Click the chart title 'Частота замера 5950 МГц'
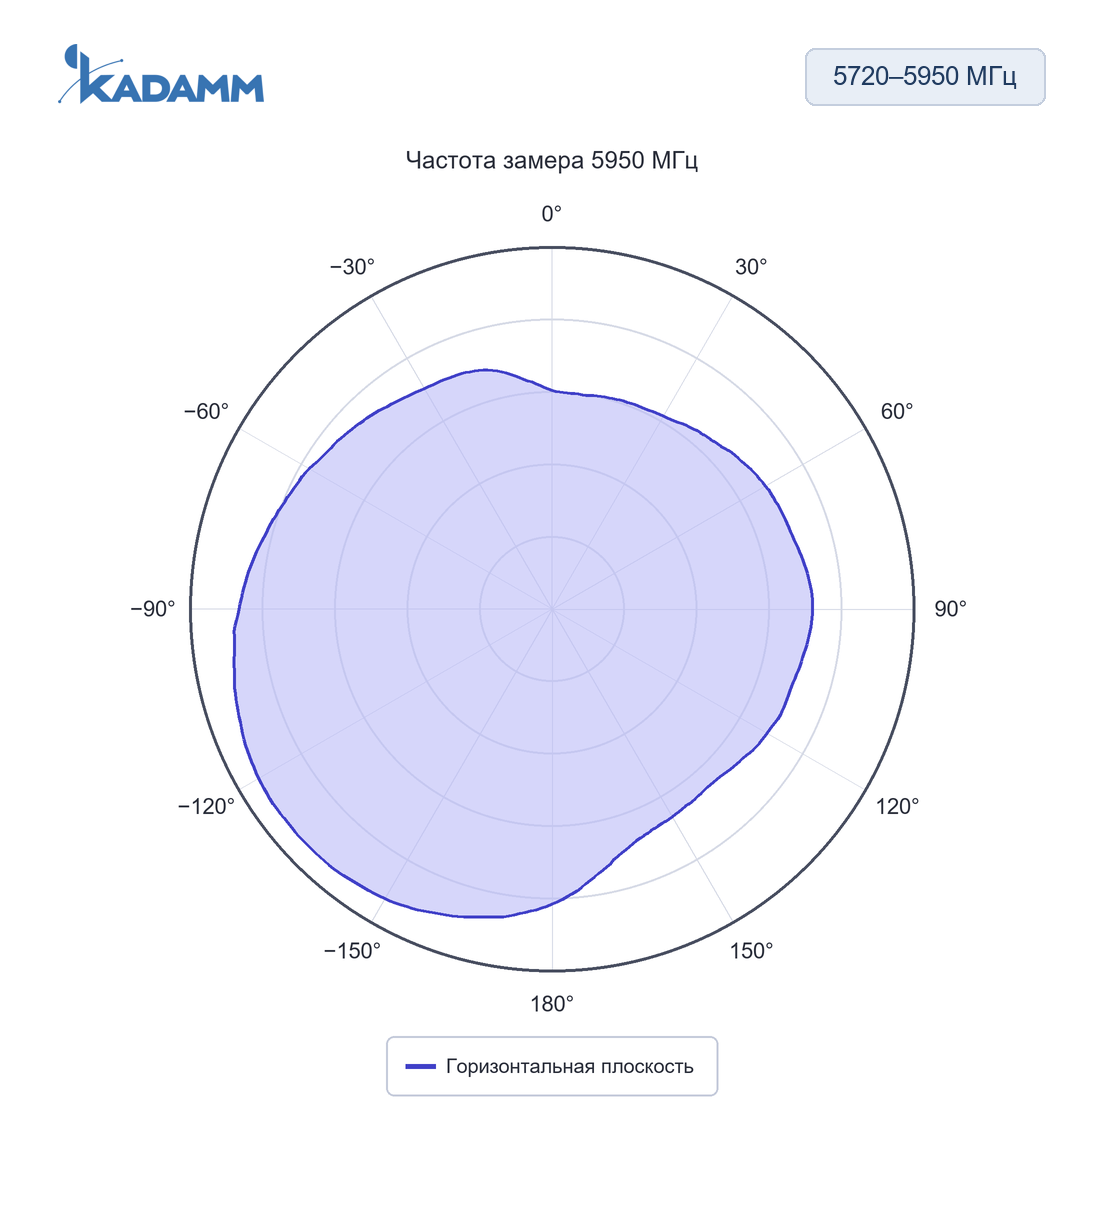 pos(552,160)
